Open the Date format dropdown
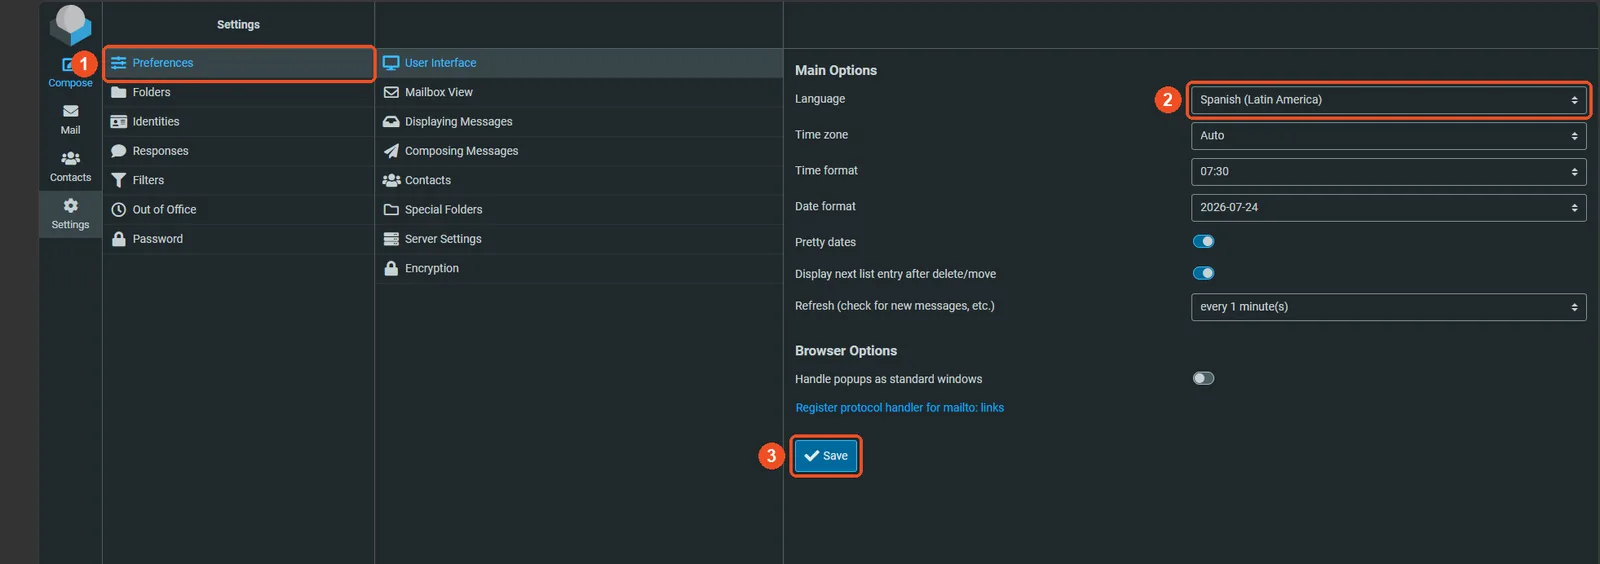The height and width of the screenshot is (564, 1600). [x=1388, y=208]
